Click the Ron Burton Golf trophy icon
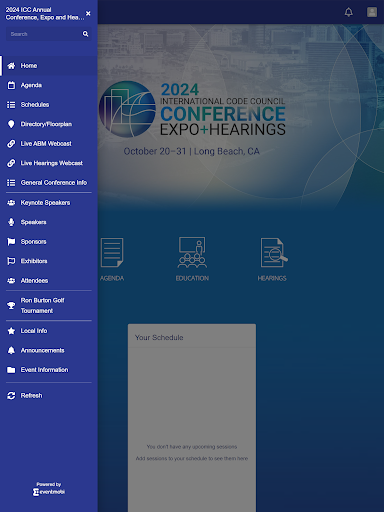The width and height of the screenshot is (384, 512). [x=11, y=305]
